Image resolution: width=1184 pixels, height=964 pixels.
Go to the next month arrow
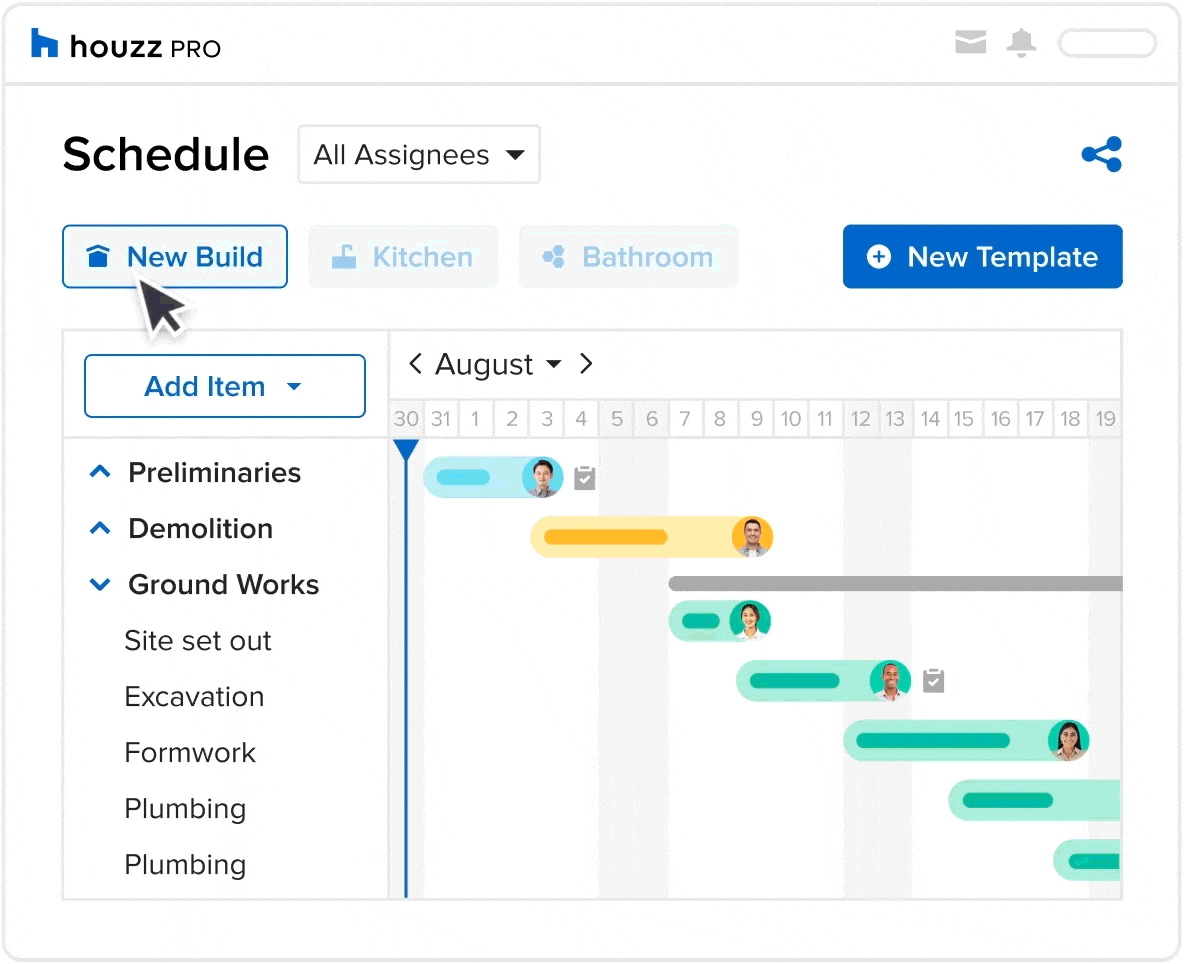click(x=586, y=364)
